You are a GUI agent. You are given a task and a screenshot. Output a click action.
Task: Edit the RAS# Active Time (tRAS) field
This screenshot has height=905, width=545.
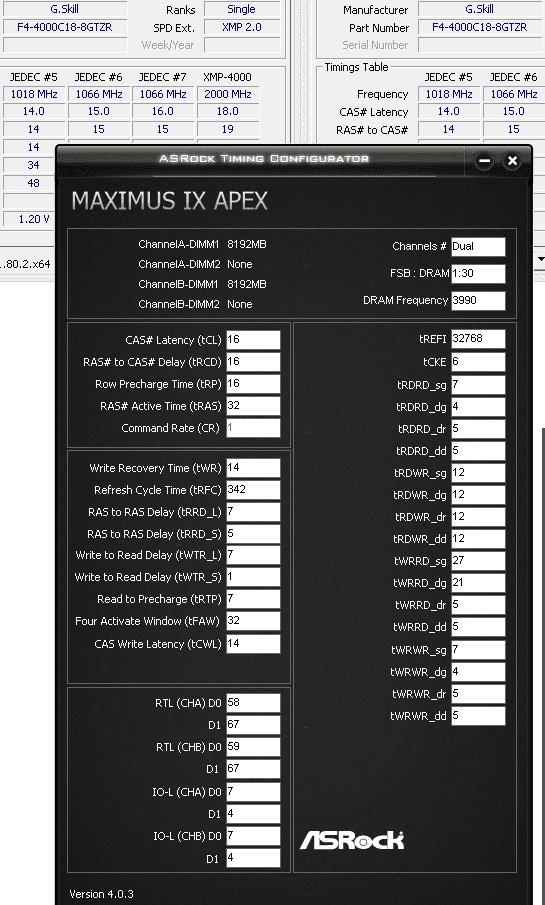(x=253, y=405)
